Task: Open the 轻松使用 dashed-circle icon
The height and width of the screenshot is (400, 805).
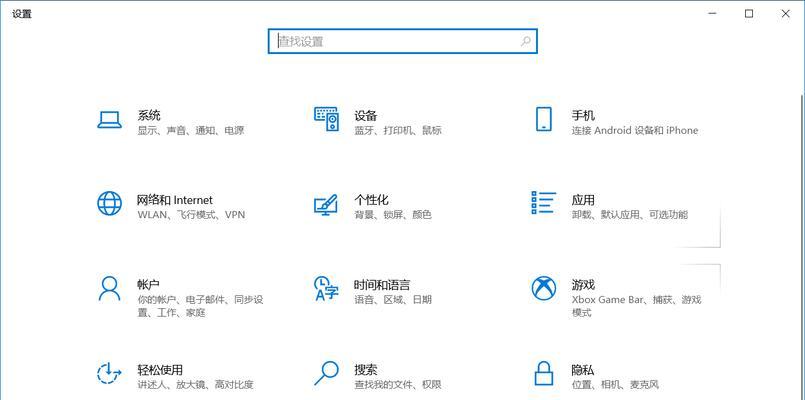Action: coord(109,373)
